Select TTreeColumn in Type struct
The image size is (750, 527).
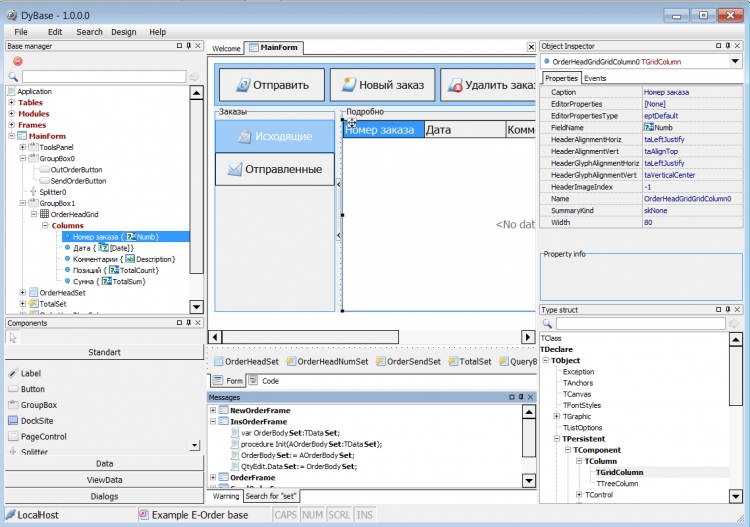coord(617,483)
